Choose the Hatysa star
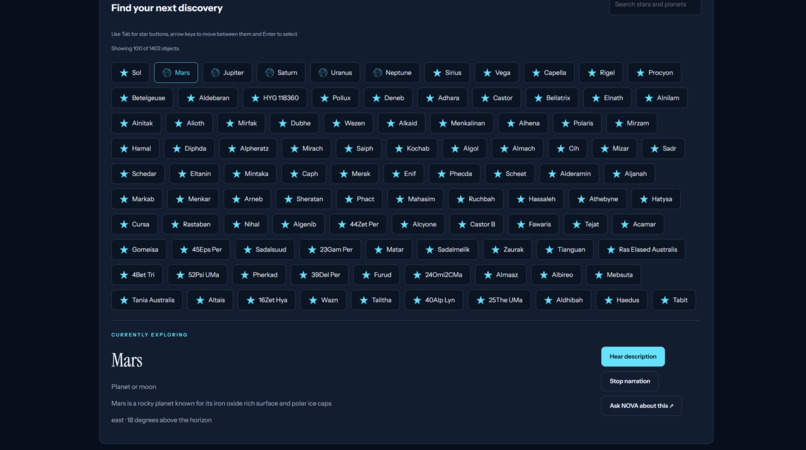This screenshot has width=806, height=450. click(x=656, y=199)
